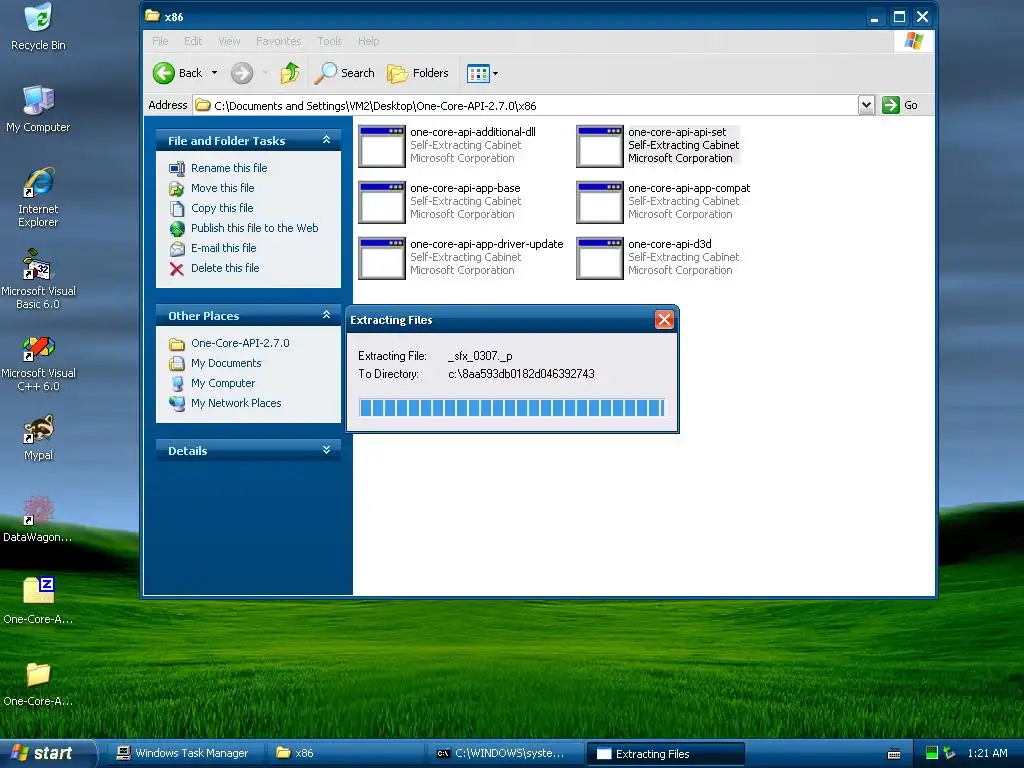Image resolution: width=1024 pixels, height=768 pixels.
Task: Click the Safely Remove Hardware tray icon
Action: [949, 753]
